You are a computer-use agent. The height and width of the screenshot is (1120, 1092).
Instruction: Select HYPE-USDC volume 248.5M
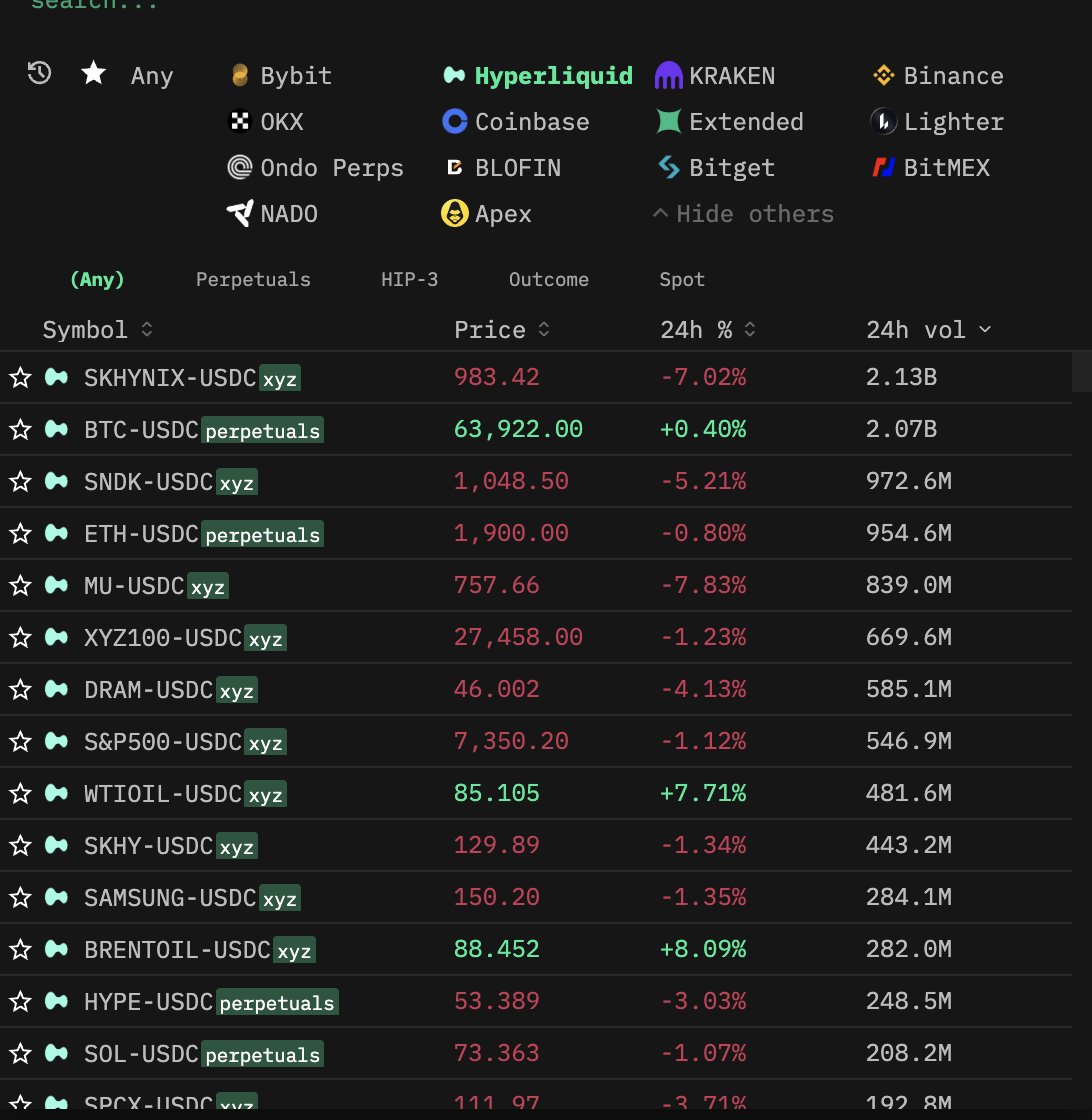[908, 1001]
